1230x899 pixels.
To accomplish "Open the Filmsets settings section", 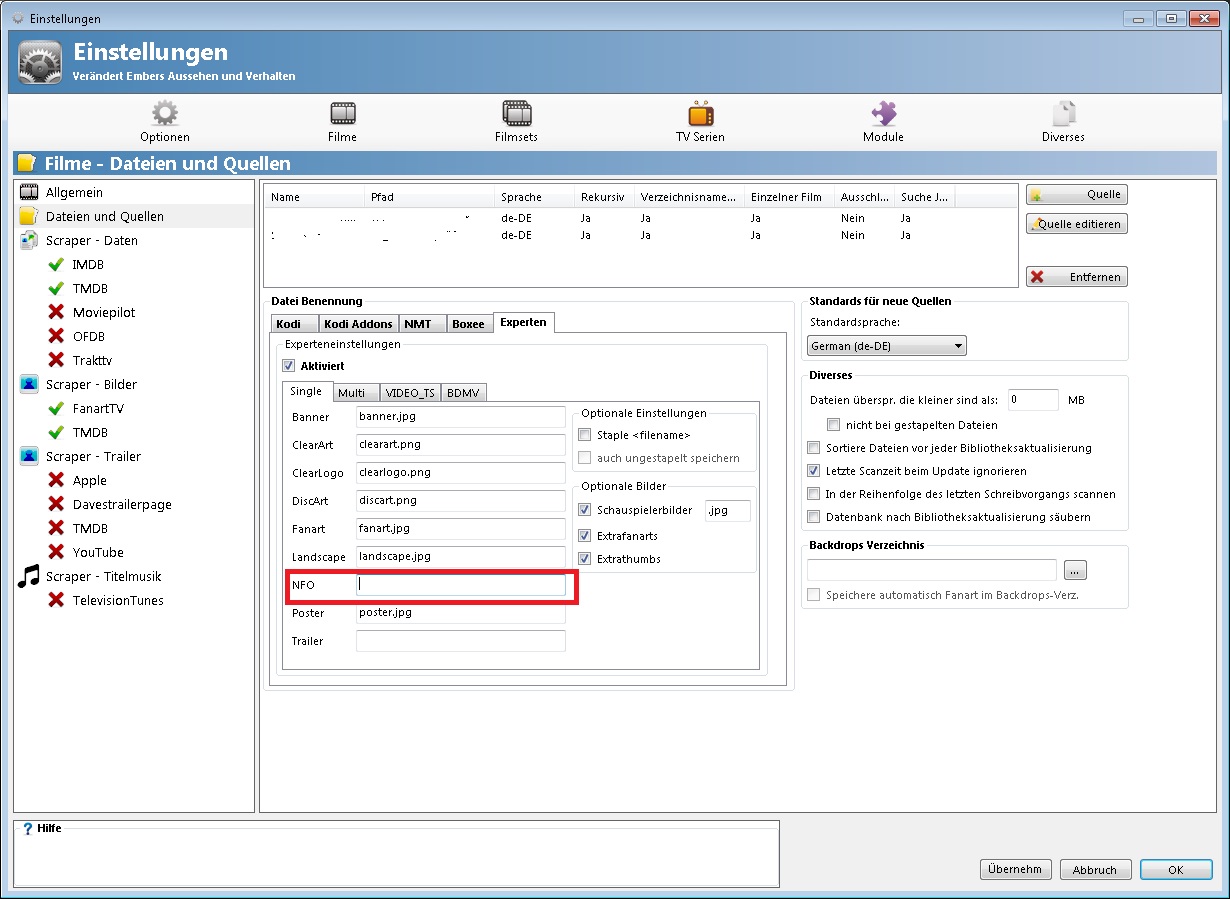I will [x=516, y=122].
